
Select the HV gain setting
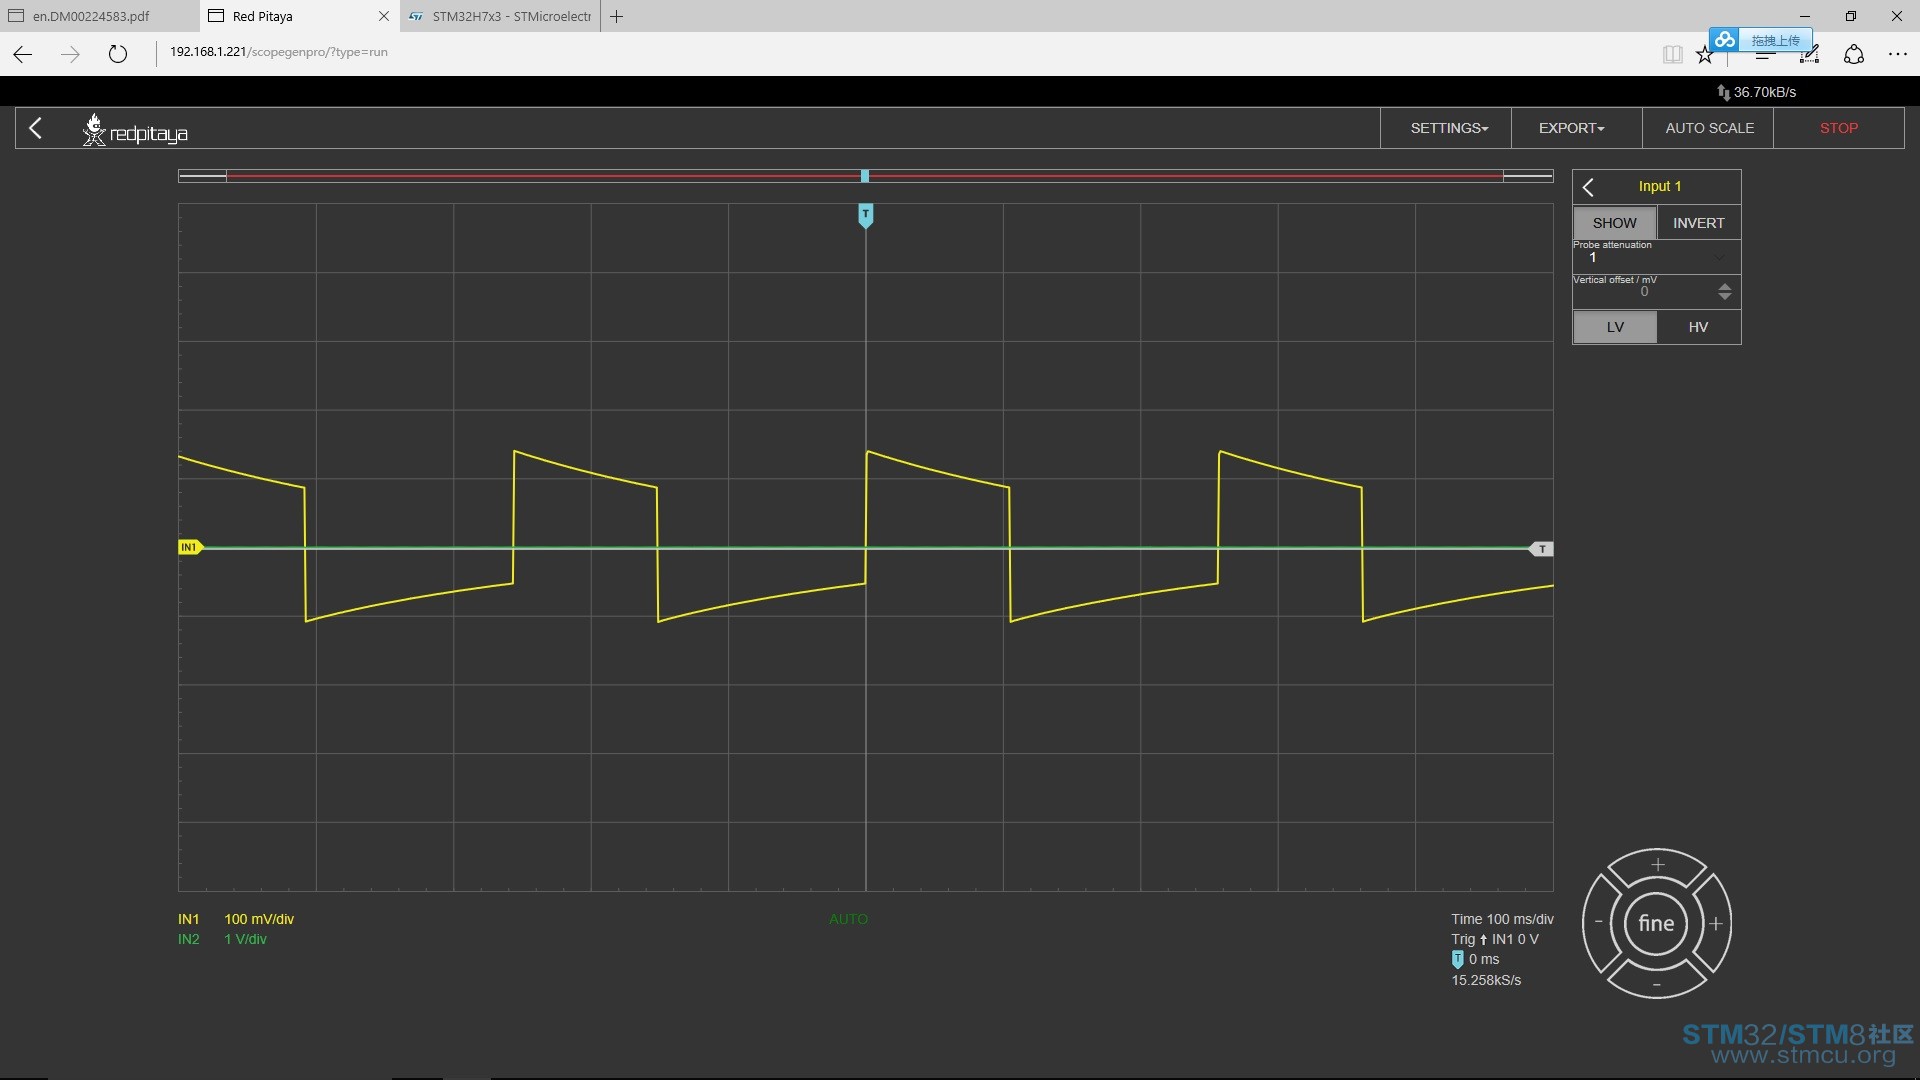pos(1698,327)
